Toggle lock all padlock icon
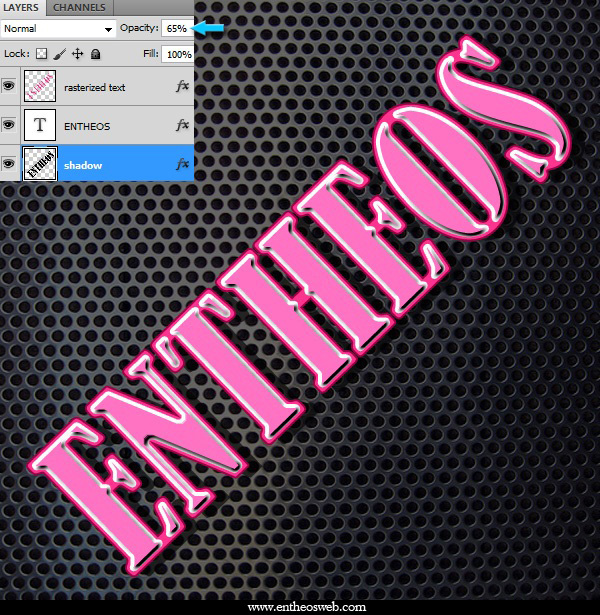 tap(95, 54)
